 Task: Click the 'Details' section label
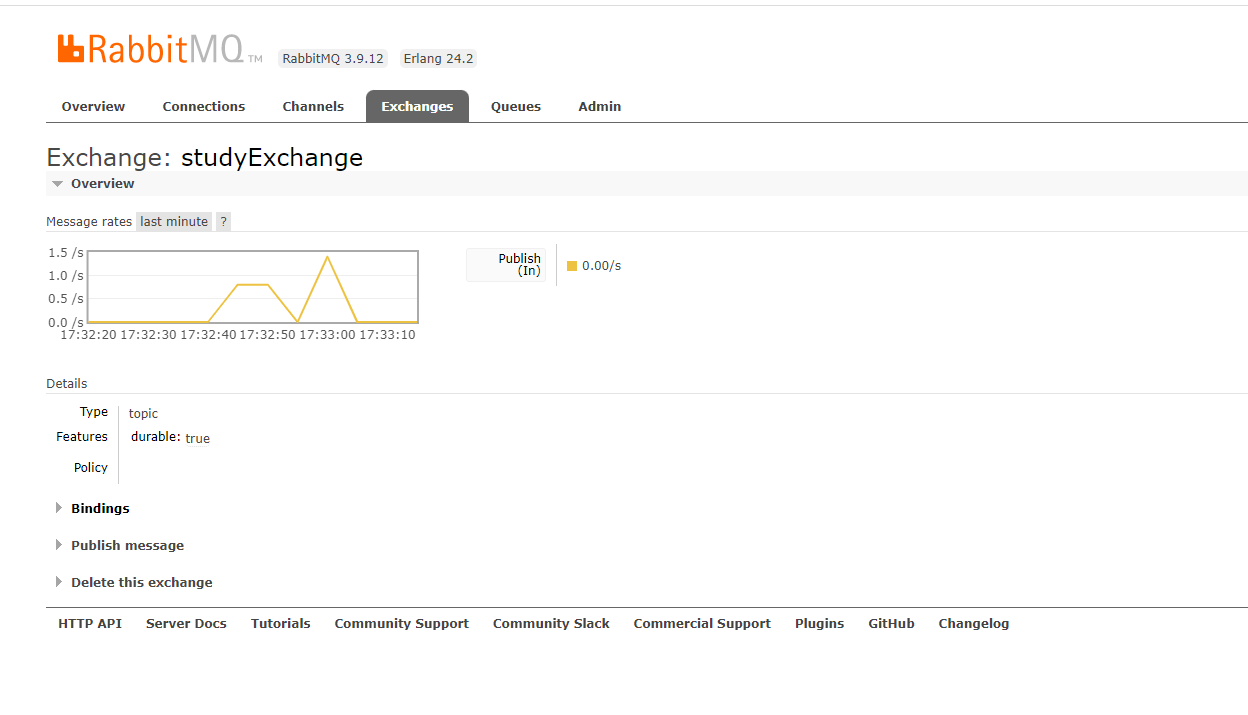(x=66, y=384)
